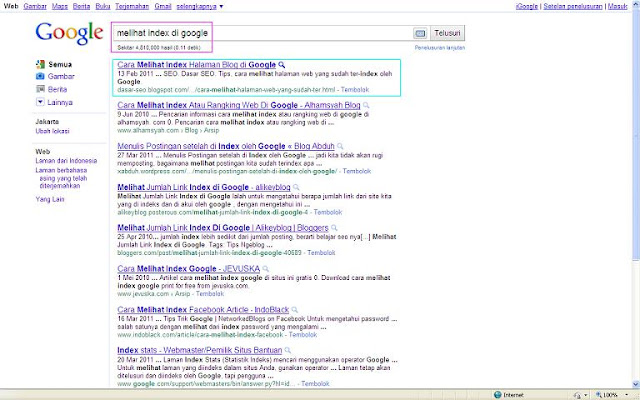Screen dimensions: 640x400
Task: Preview magnifier next to IndoBlack result
Action: pyautogui.click(x=295, y=309)
